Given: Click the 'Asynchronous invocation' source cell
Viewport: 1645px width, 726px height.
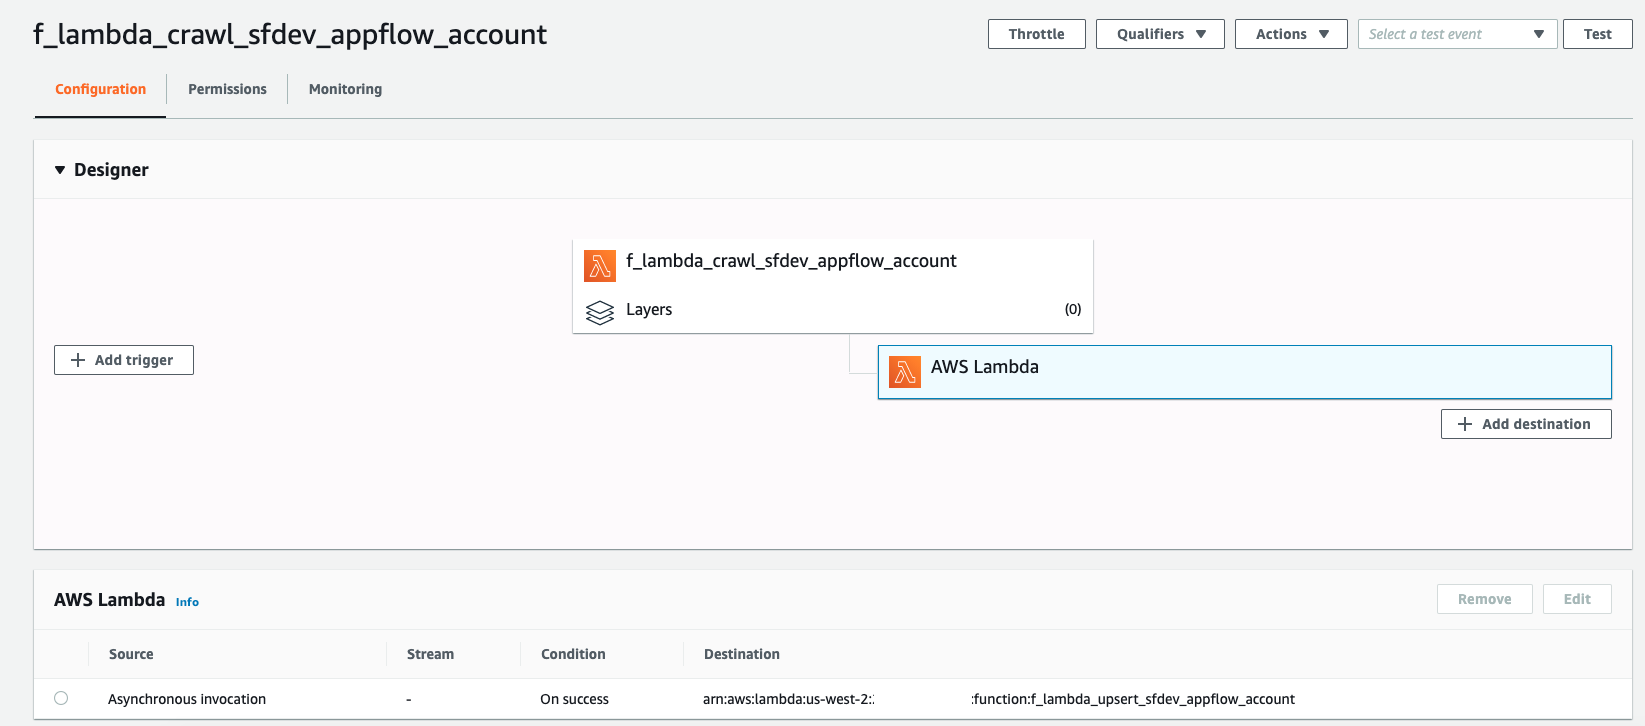Looking at the screenshot, I should (x=187, y=699).
